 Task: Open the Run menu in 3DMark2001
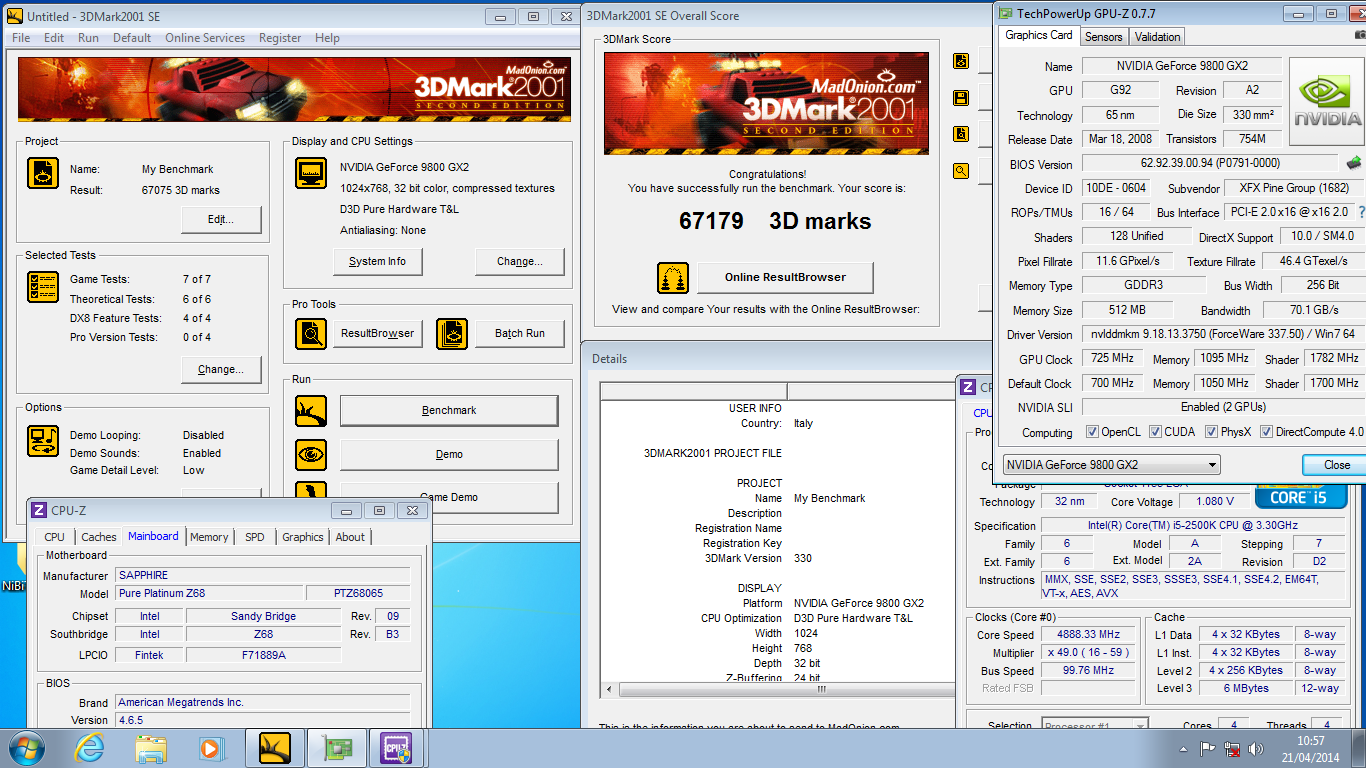(x=88, y=38)
